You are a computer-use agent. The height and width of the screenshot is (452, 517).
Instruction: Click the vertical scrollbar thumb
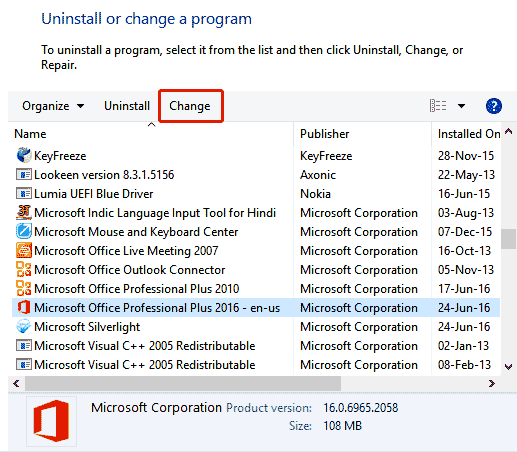coord(508,239)
